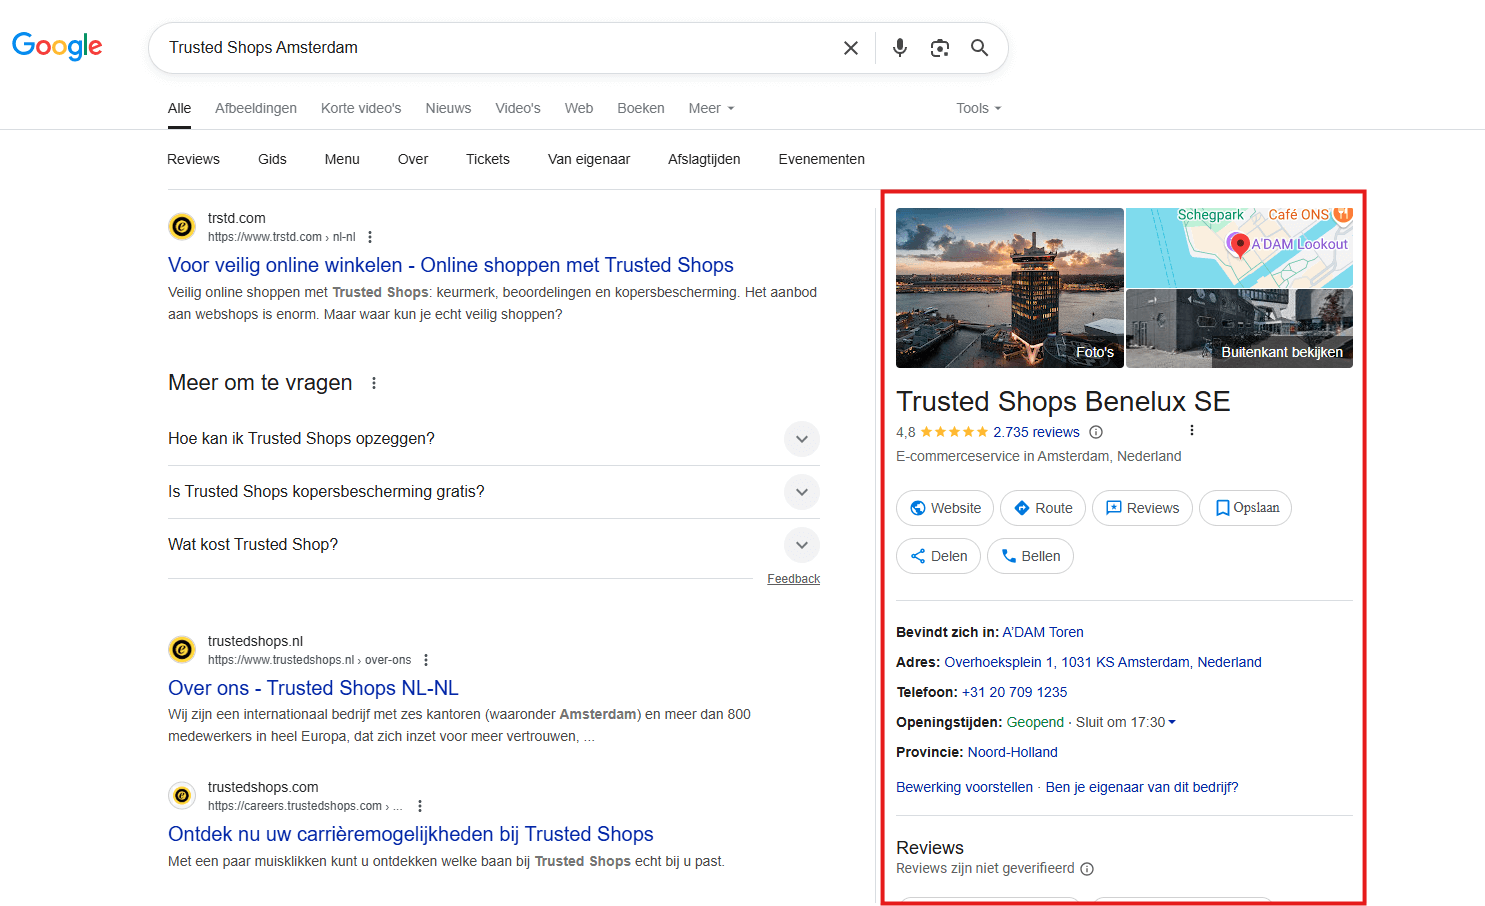Open the Meer dropdown menu
Screen dimensions: 1485x906
tap(711, 108)
